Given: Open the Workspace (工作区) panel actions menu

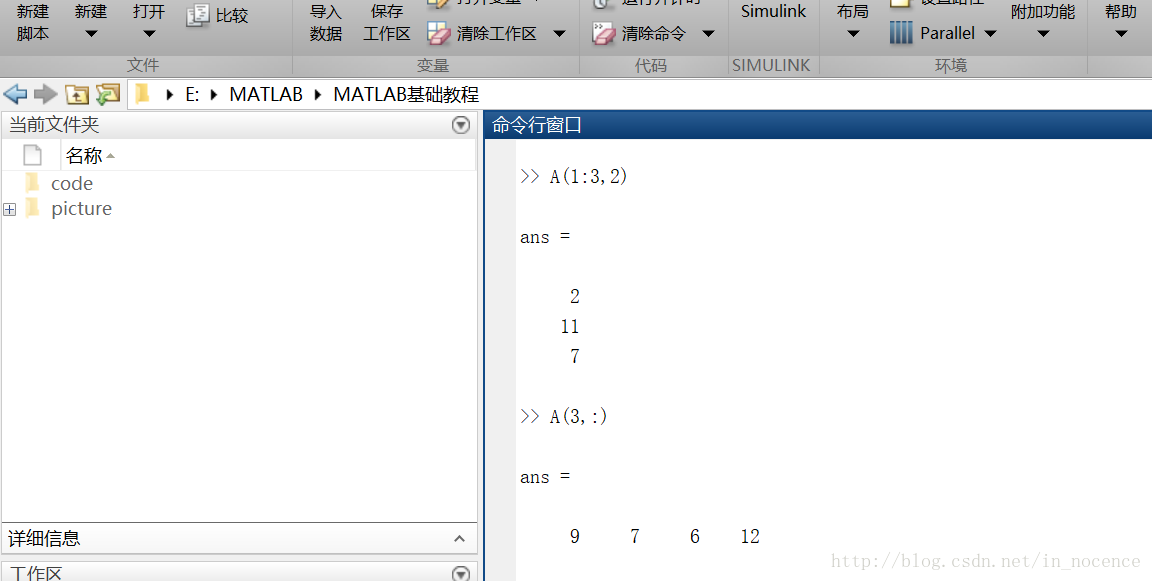Looking at the screenshot, I should [x=461, y=574].
